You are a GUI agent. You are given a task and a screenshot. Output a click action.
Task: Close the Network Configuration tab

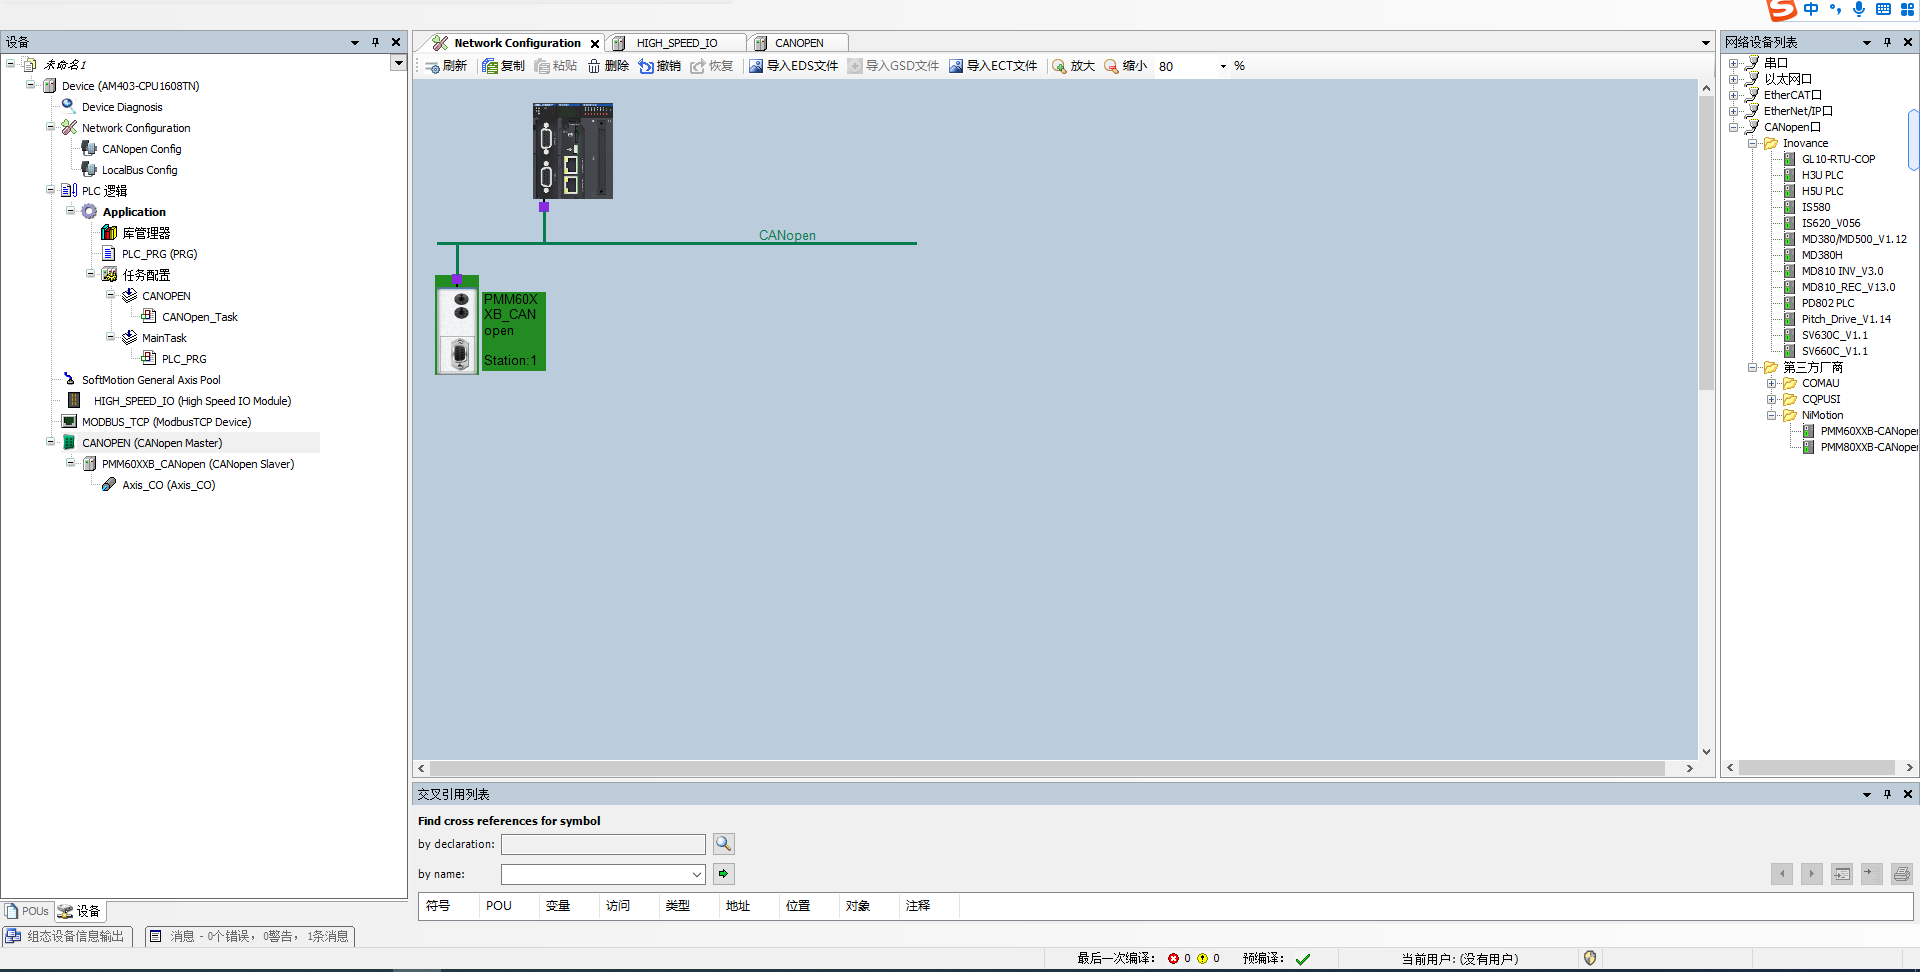pyautogui.click(x=595, y=43)
